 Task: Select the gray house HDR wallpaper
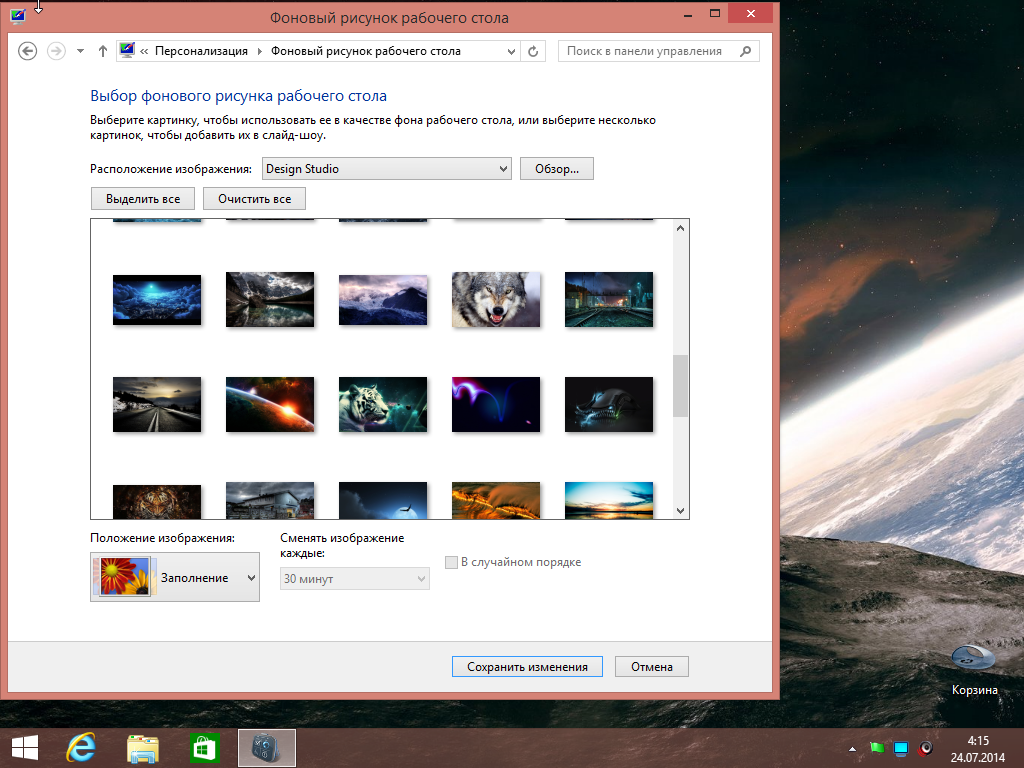(x=270, y=500)
